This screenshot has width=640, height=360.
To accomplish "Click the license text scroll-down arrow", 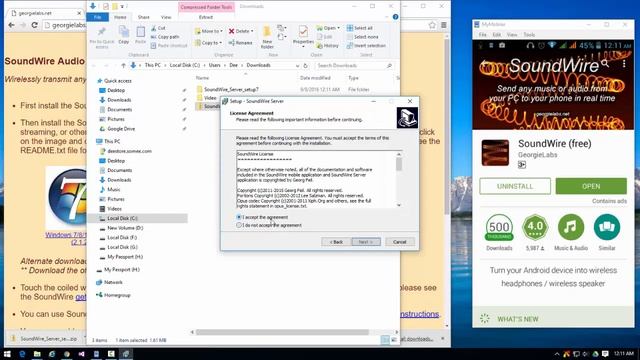I will (x=399, y=205).
